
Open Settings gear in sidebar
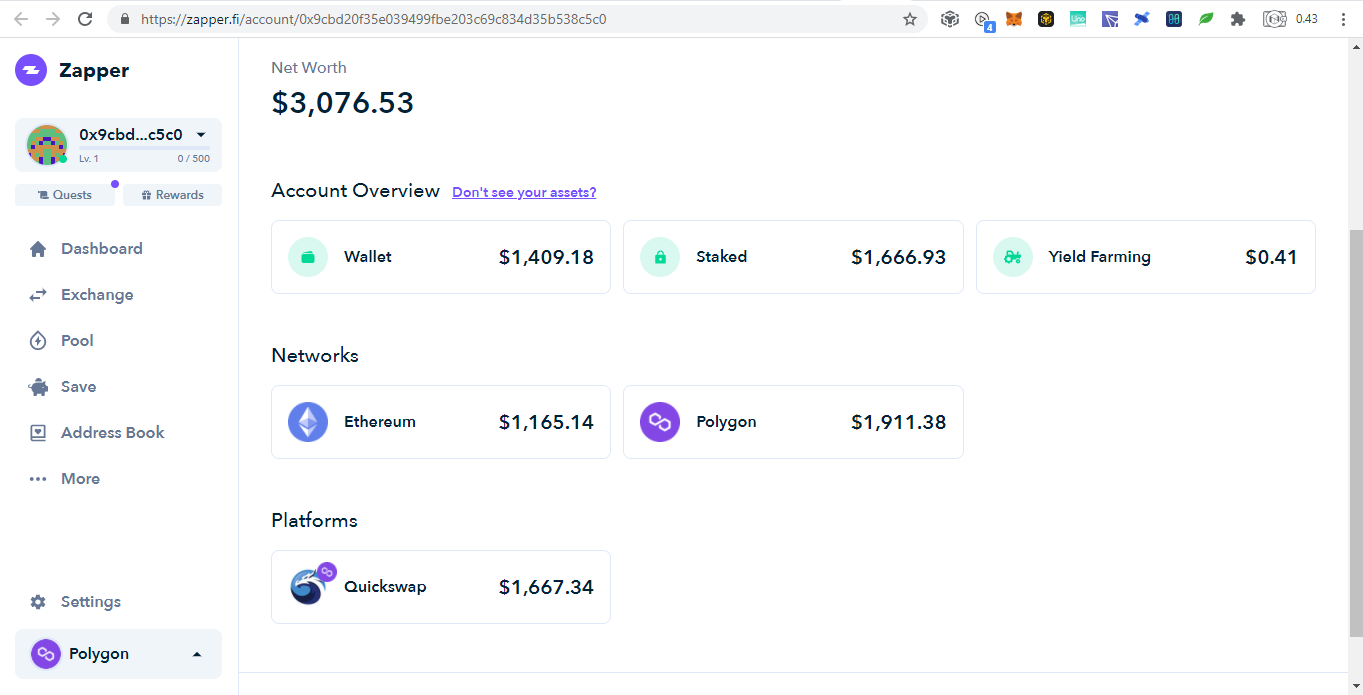(x=38, y=602)
